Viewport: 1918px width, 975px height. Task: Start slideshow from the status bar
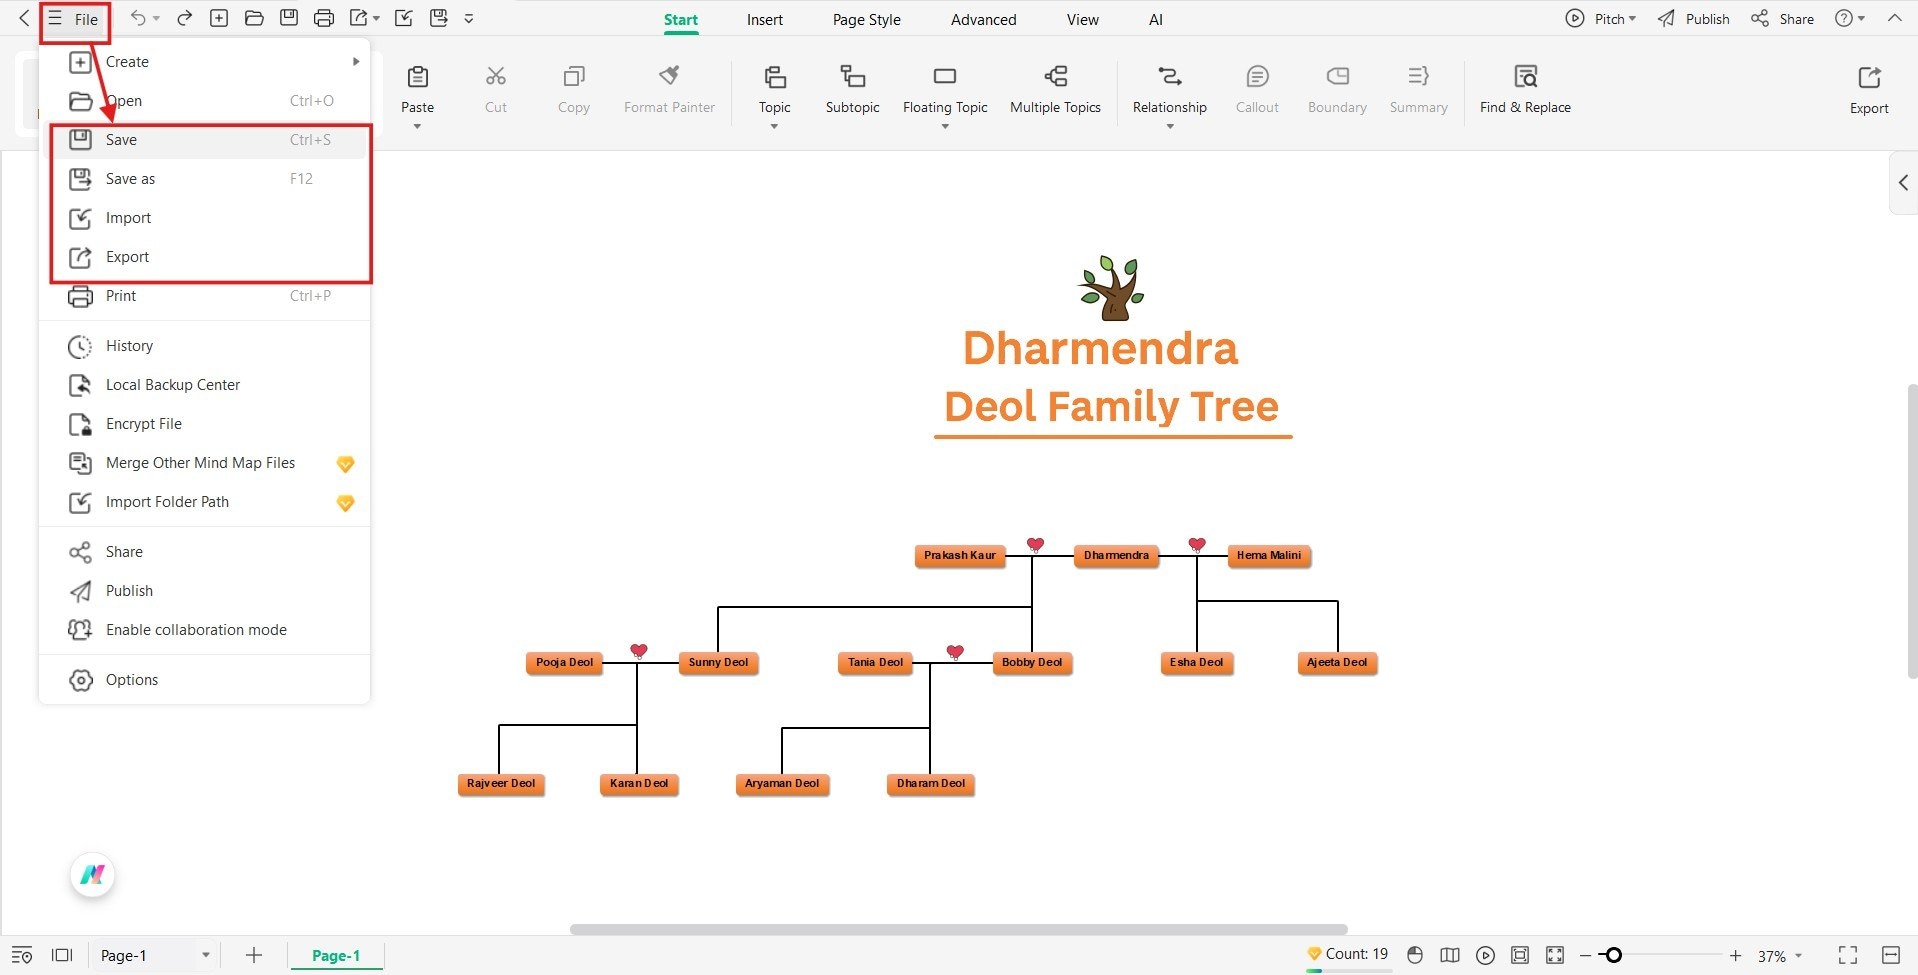click(x=1485, y=955)
